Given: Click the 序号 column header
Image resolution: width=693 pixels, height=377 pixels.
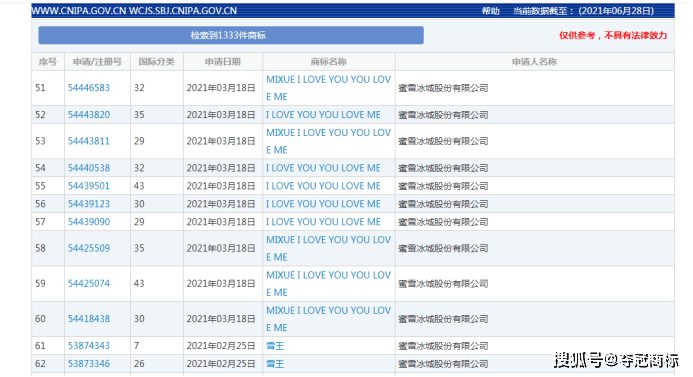Looking at the screenshot, I should pos(48,62).
